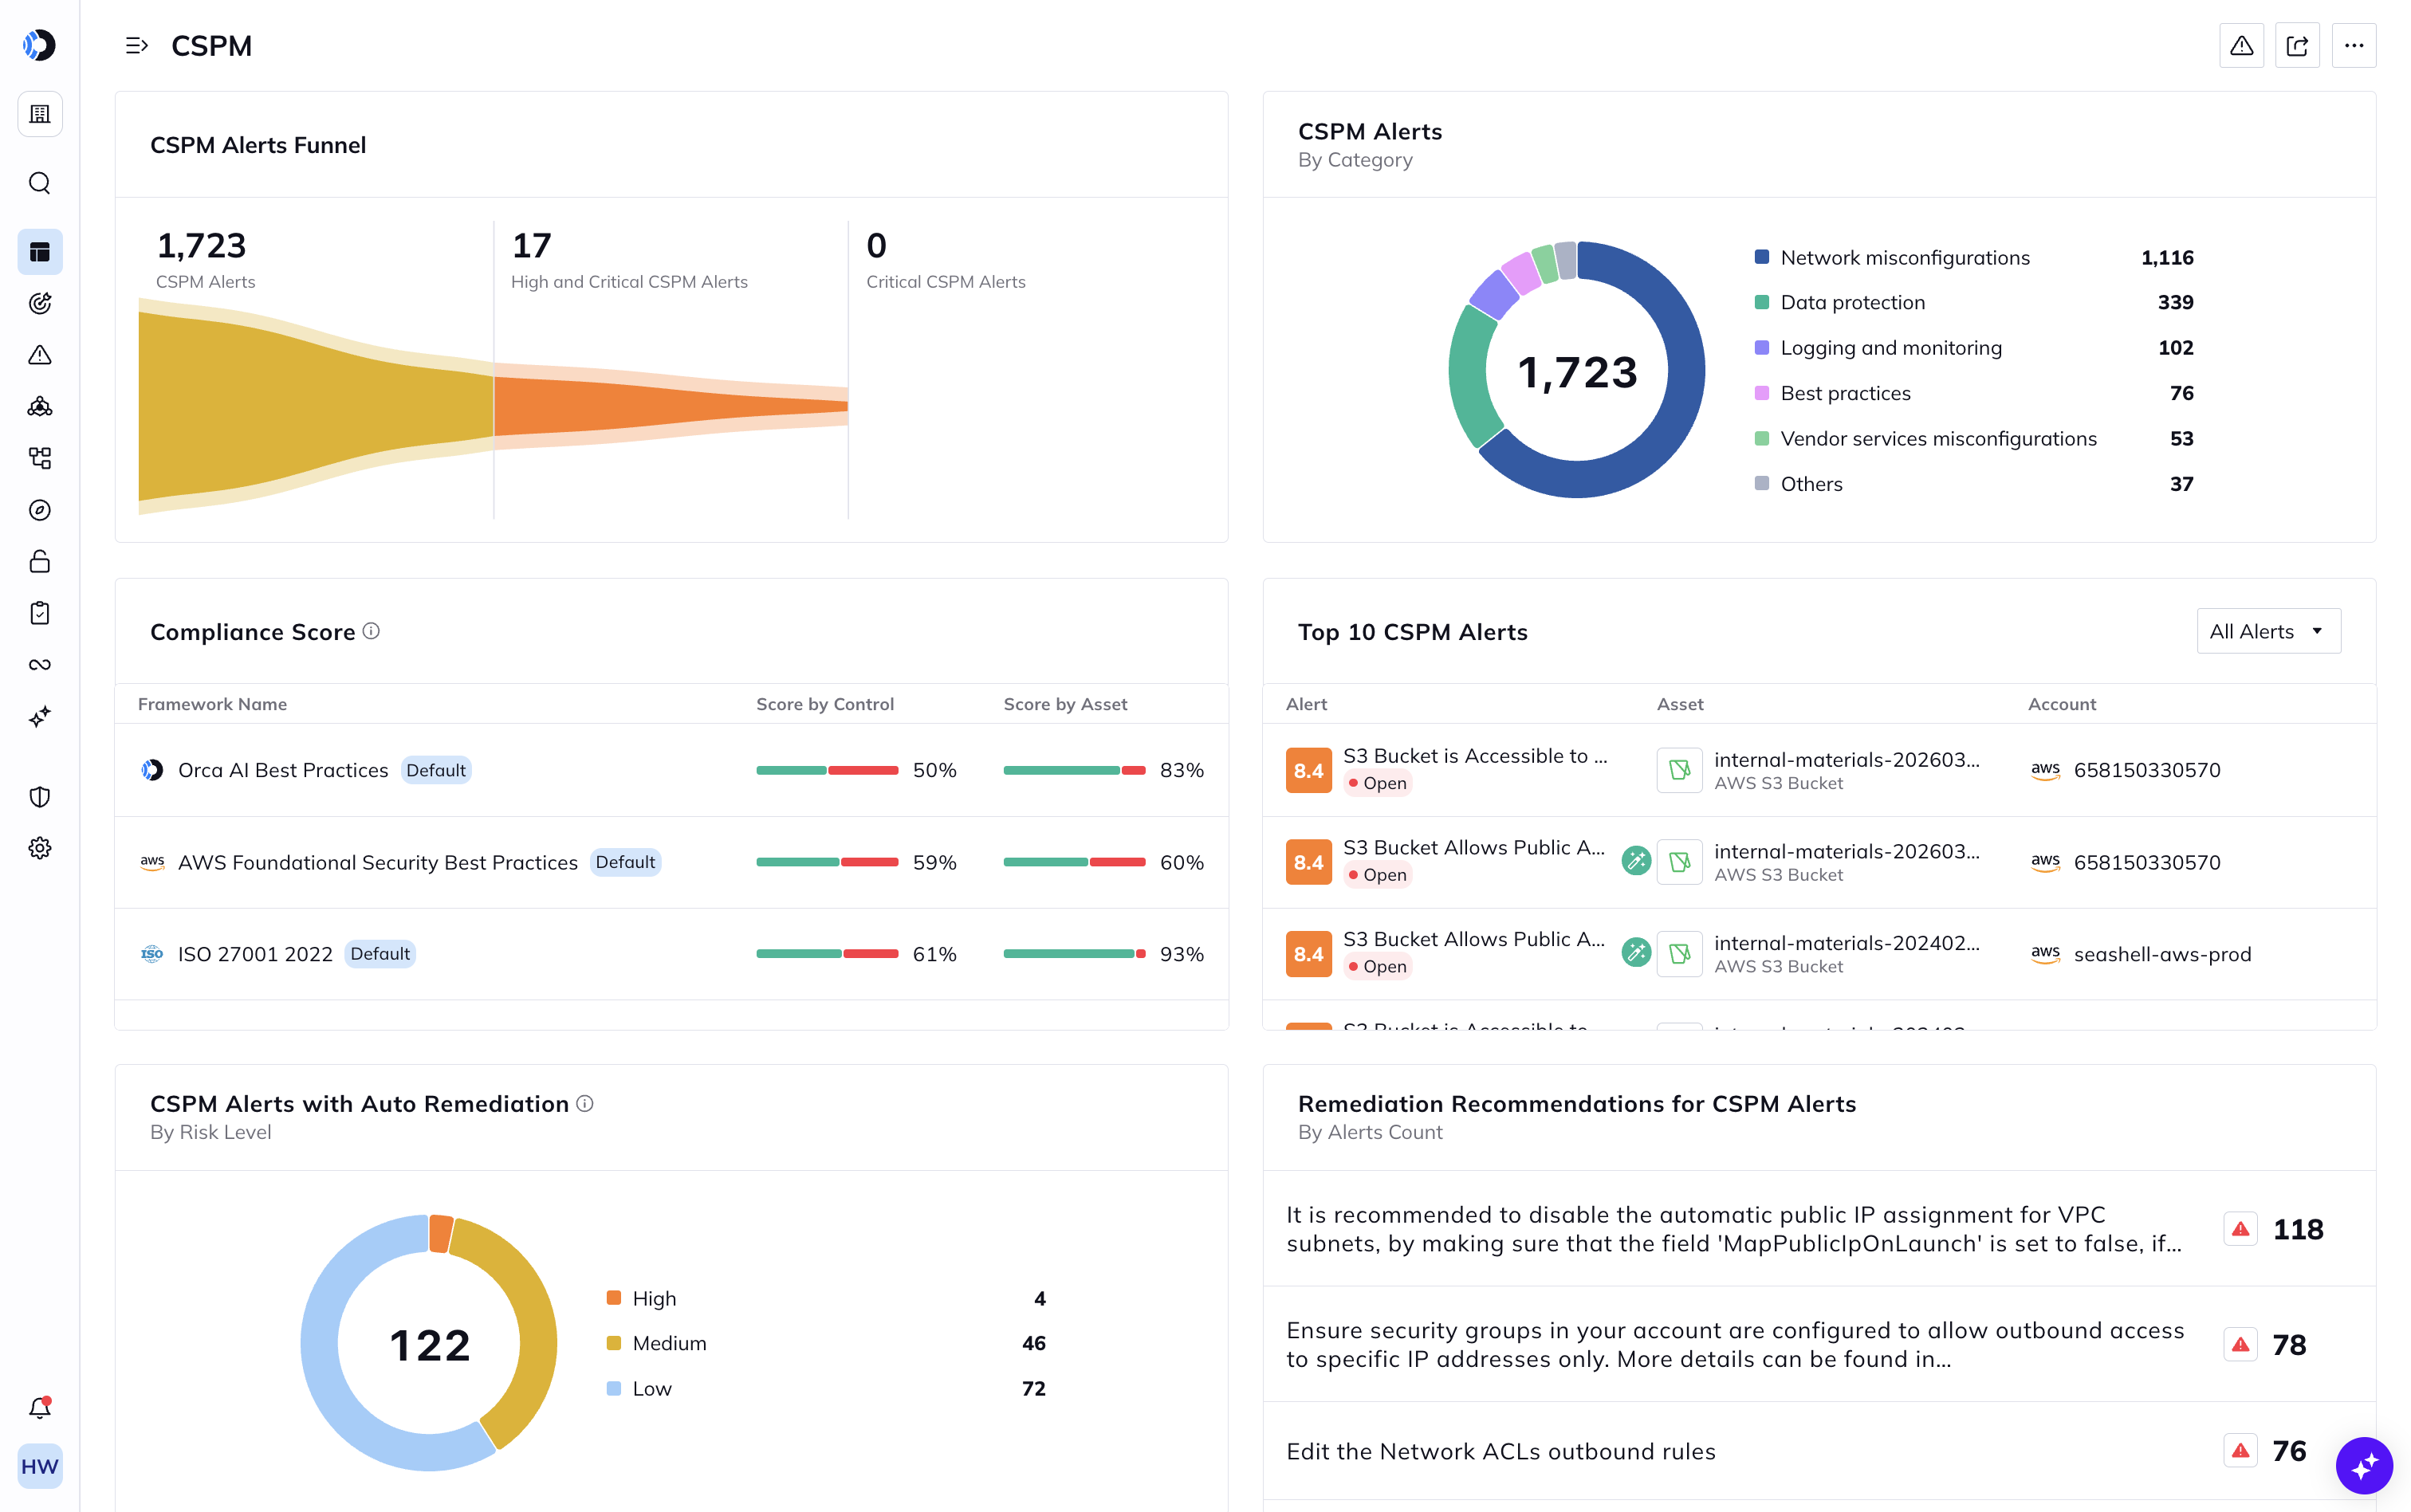Screen dimensions: 2411x1512
Task: Select the Vendor services misconfigurations legend entry
Action: [1974, 438]
